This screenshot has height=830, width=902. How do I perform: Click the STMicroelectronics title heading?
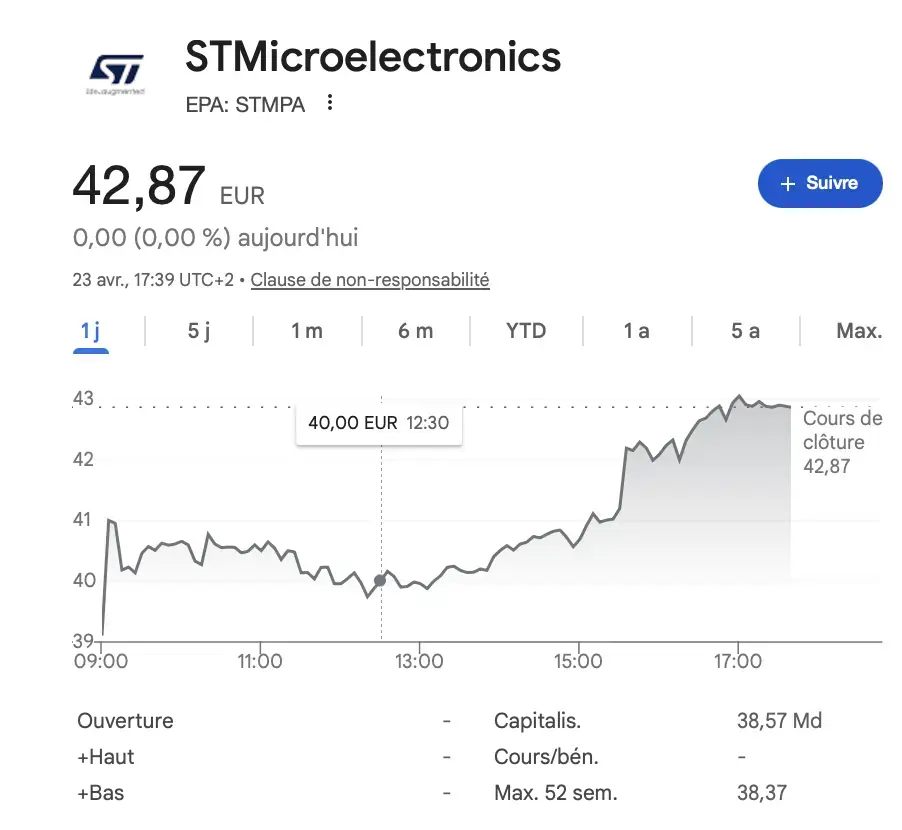click(372, 58)
